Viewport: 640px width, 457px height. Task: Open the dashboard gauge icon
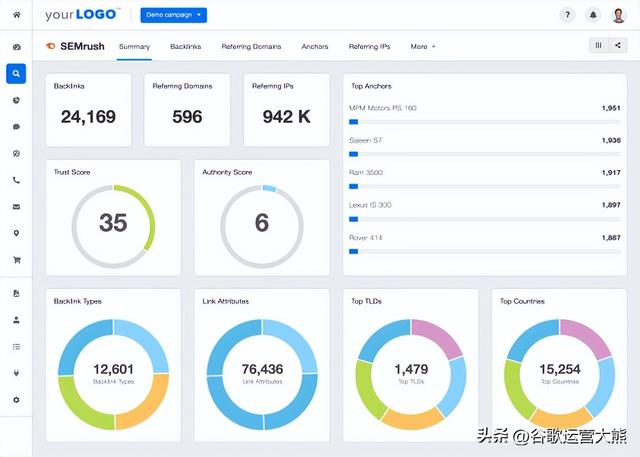[16, 47]
